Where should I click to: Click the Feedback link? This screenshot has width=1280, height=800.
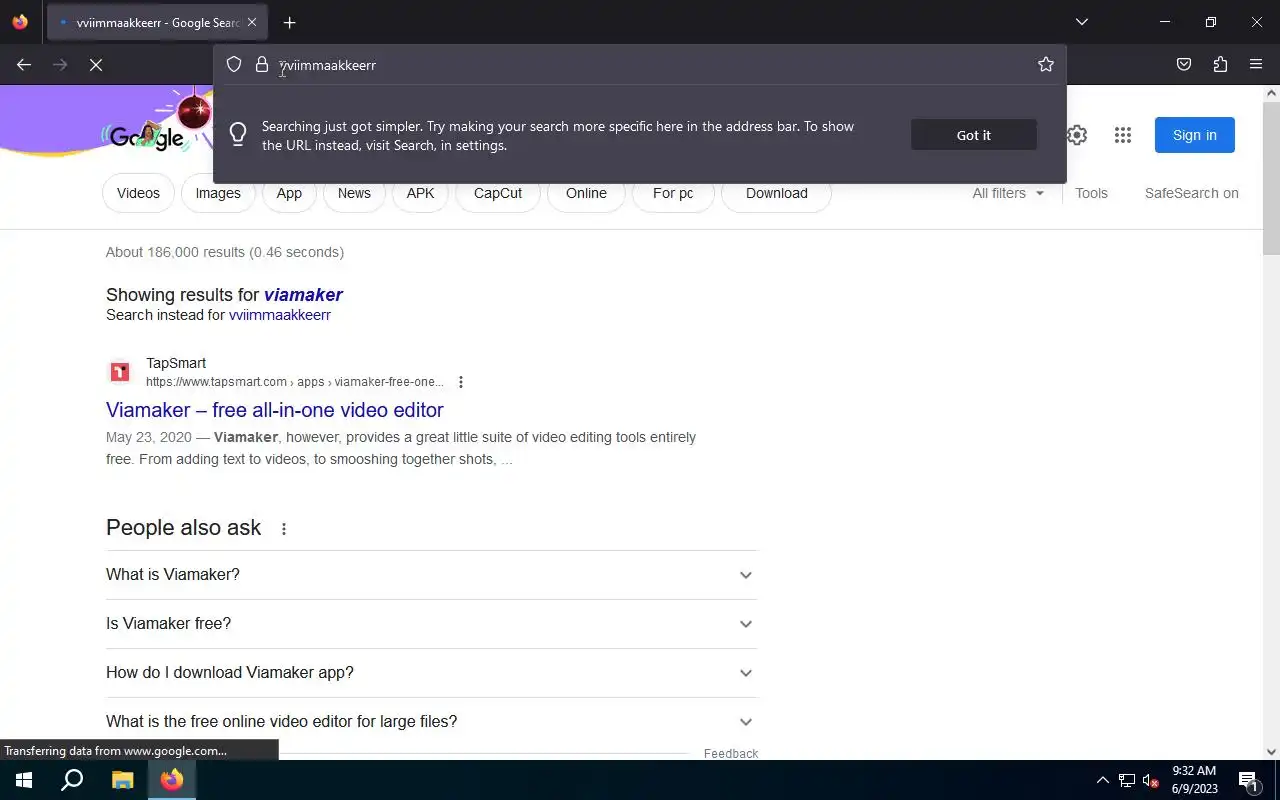[731, 753]
